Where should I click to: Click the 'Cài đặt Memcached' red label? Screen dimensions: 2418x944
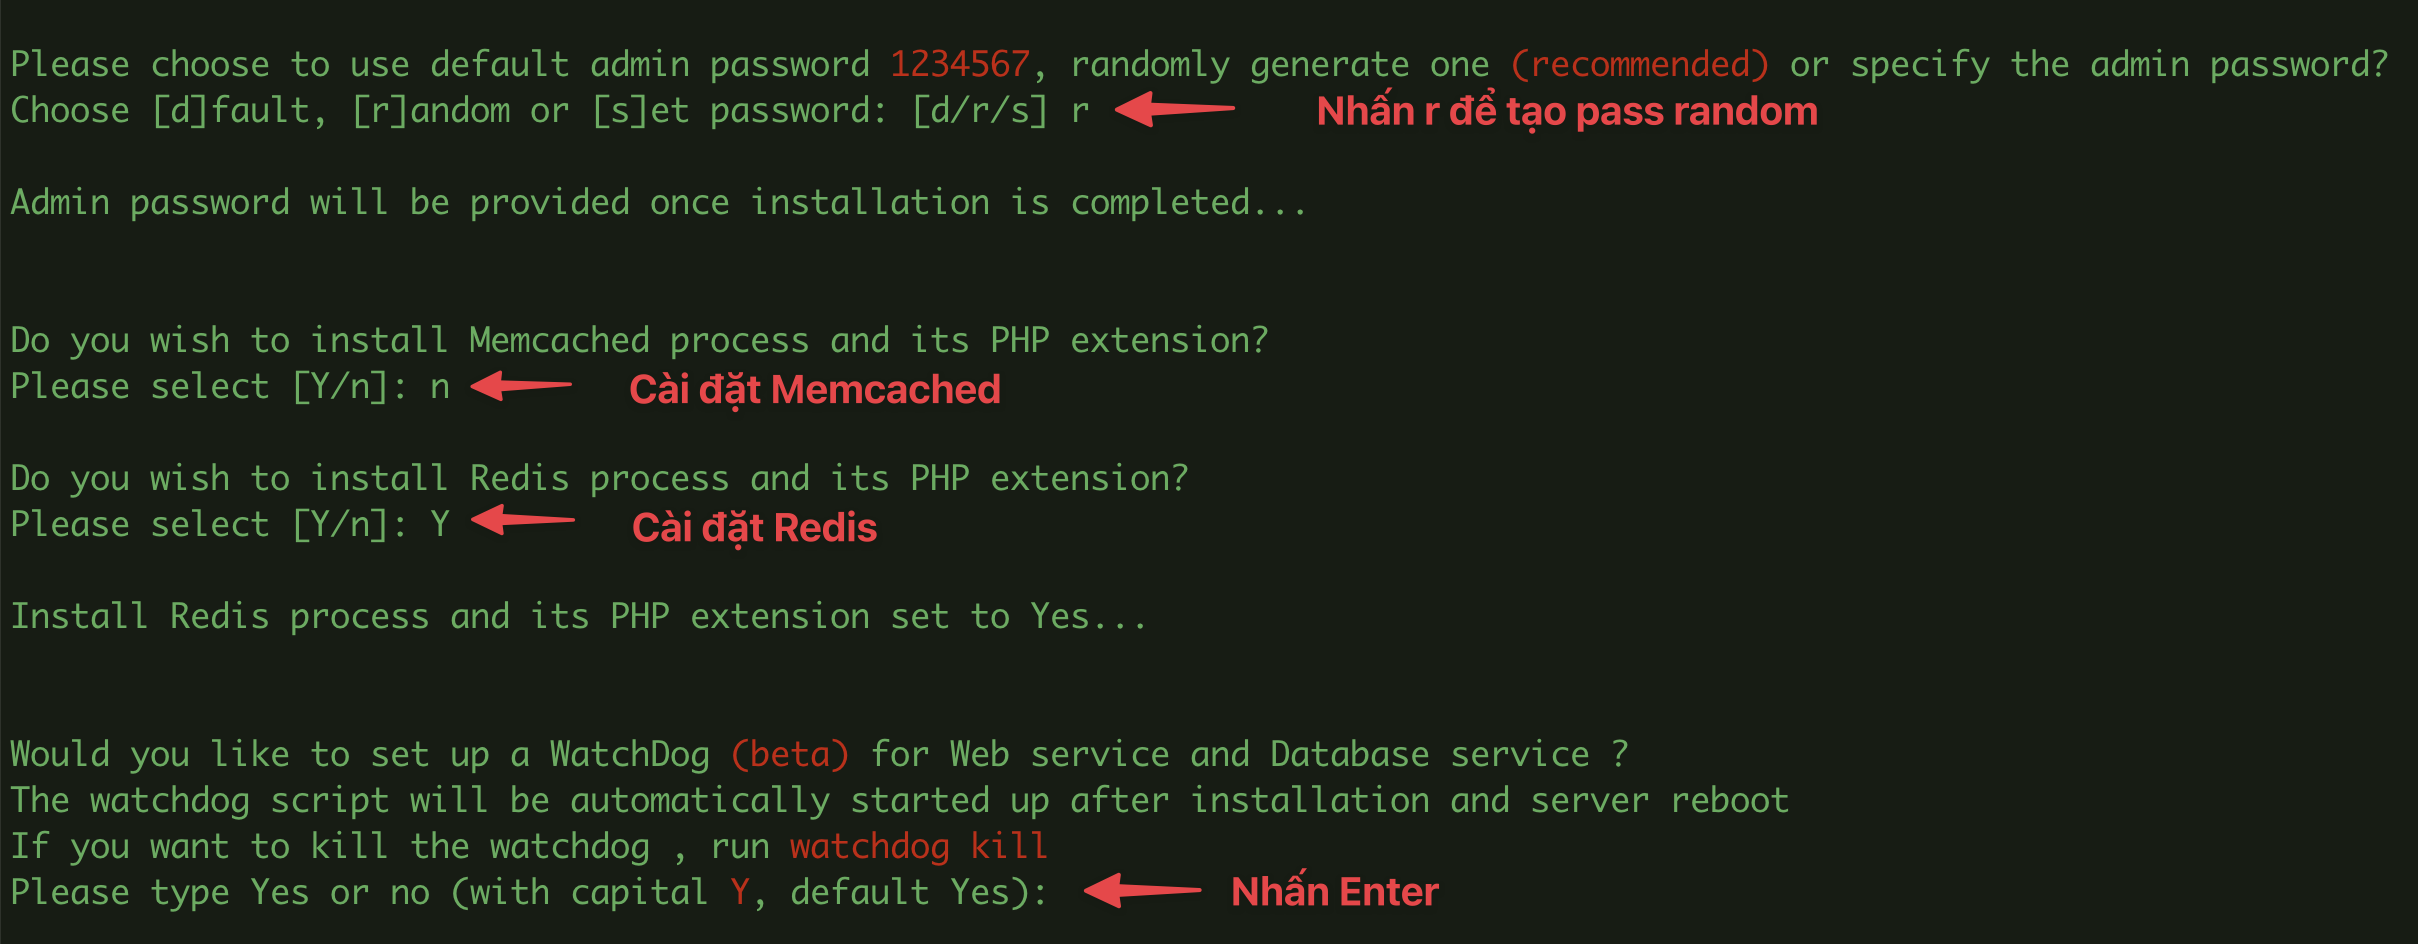815,389
